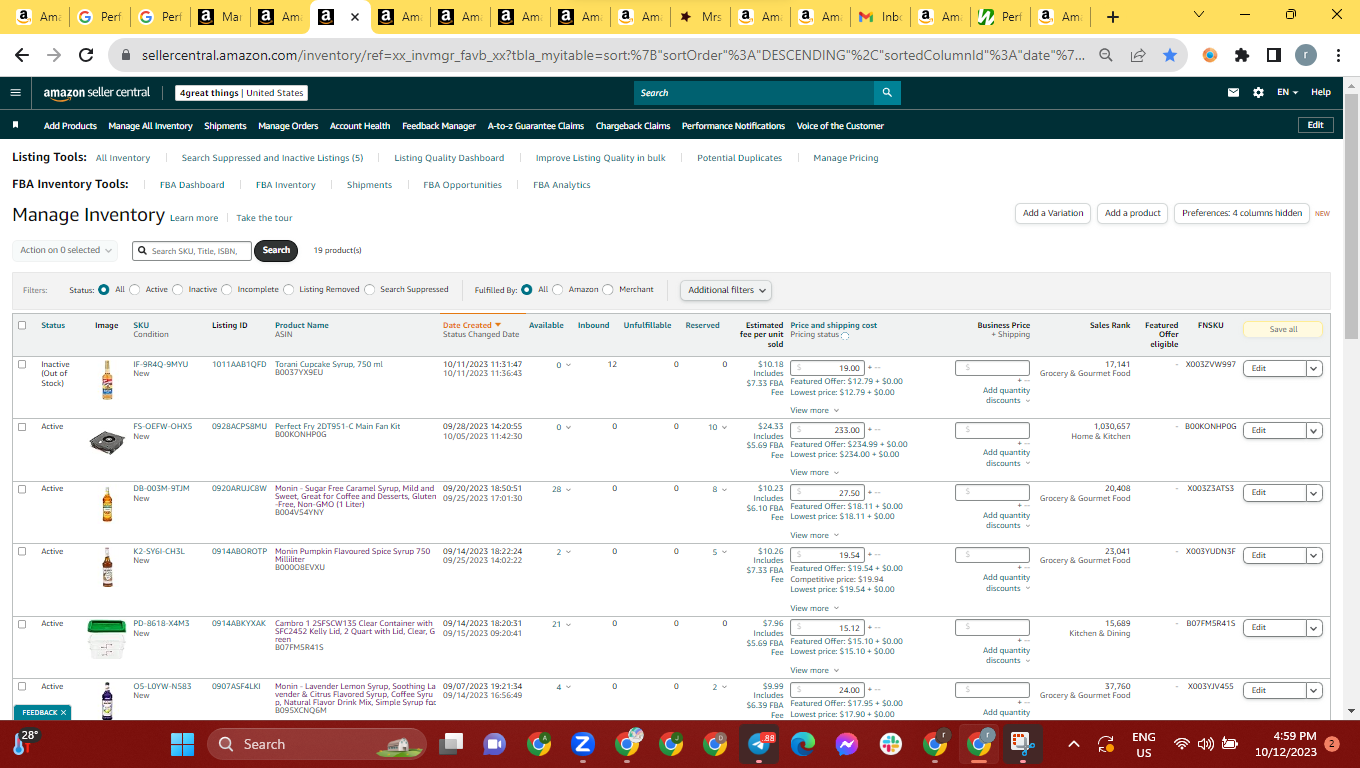This screenshot has height=768, width=1360.
Task: Open the Chrome extensions puzzle icon
Action: [1242, 56]
